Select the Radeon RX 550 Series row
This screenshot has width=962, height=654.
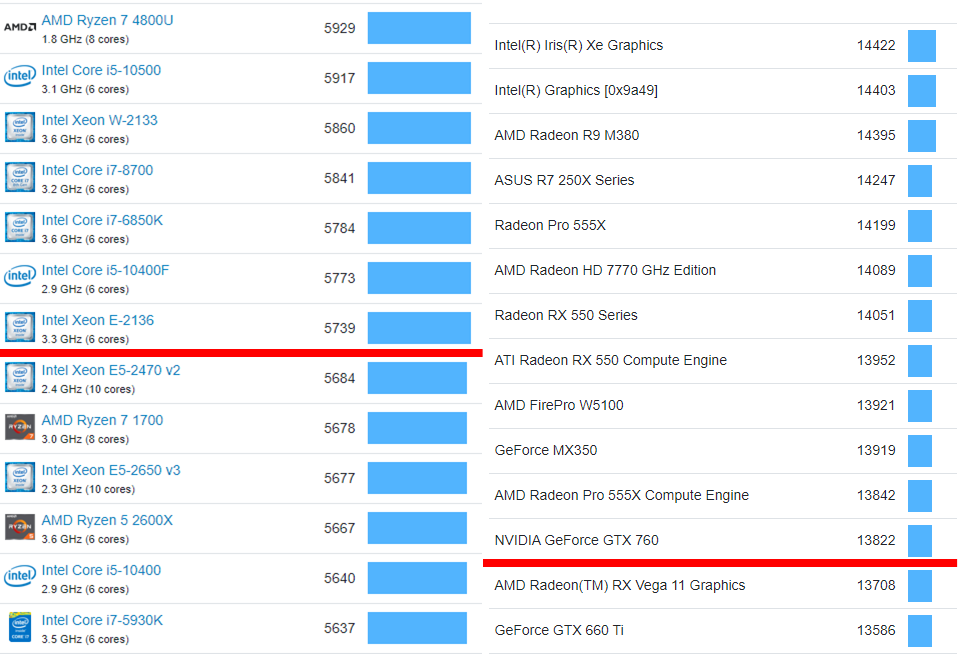coord(723,316)
